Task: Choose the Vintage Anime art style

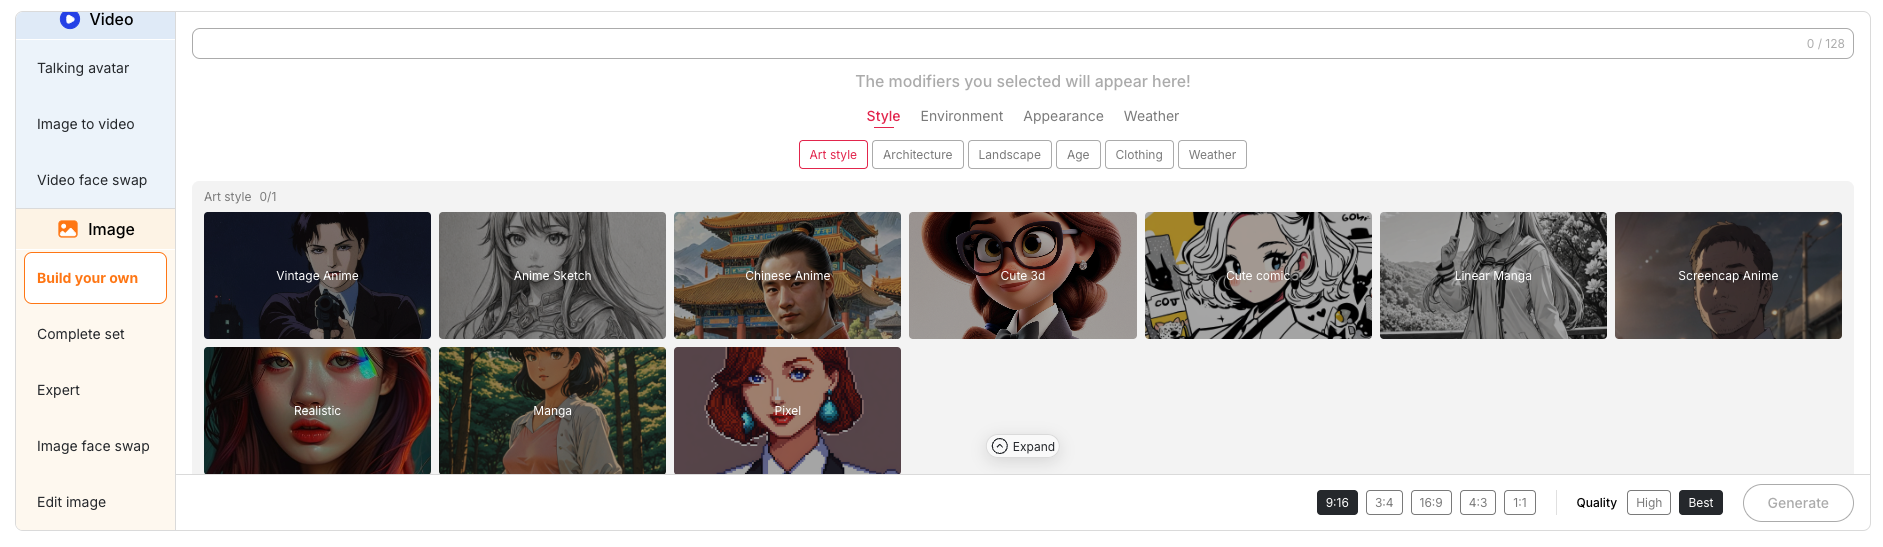Action: pos(317,275)
